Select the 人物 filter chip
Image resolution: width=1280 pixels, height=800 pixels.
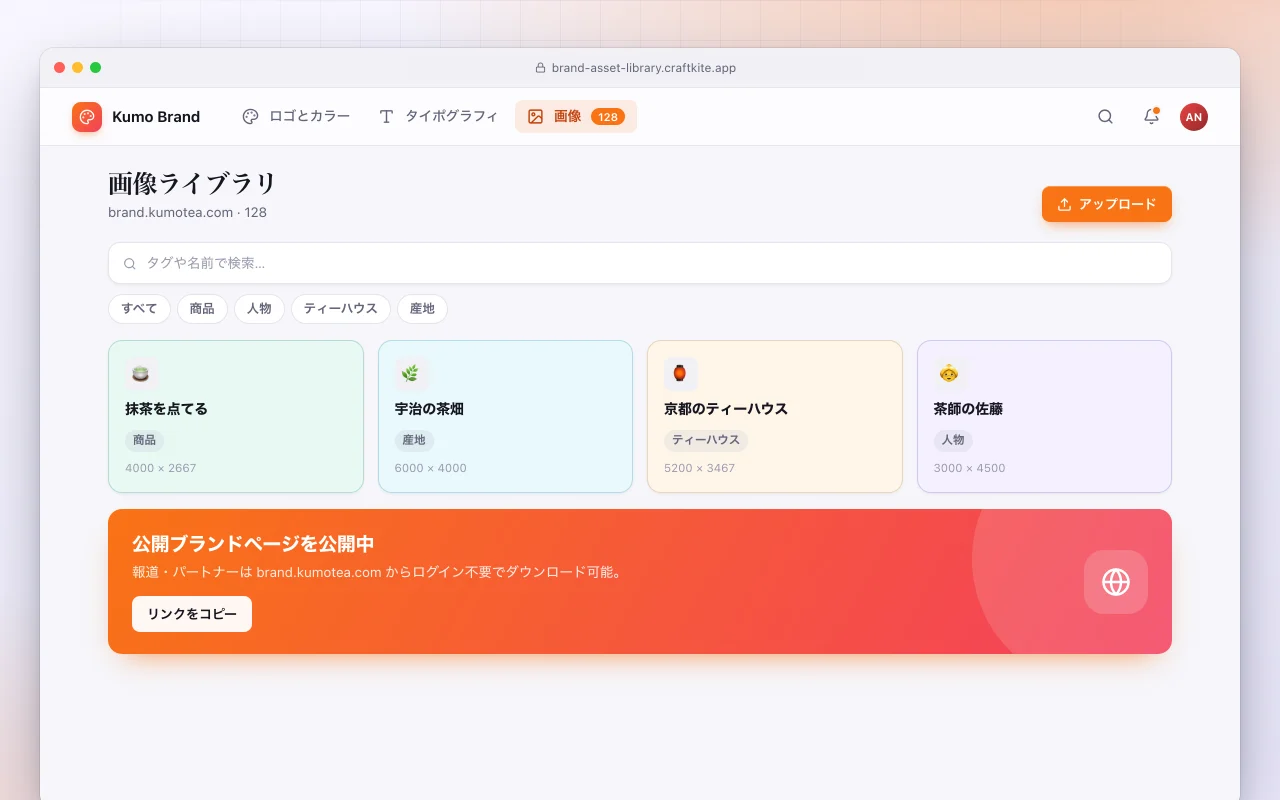click(x=259, y=309)
